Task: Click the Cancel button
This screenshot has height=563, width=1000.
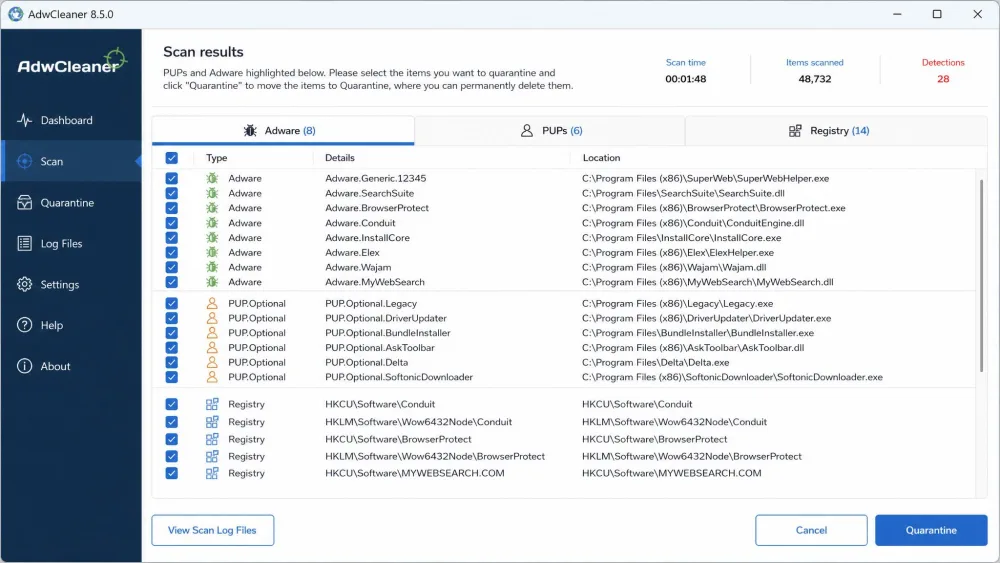Action: (811, 530)
